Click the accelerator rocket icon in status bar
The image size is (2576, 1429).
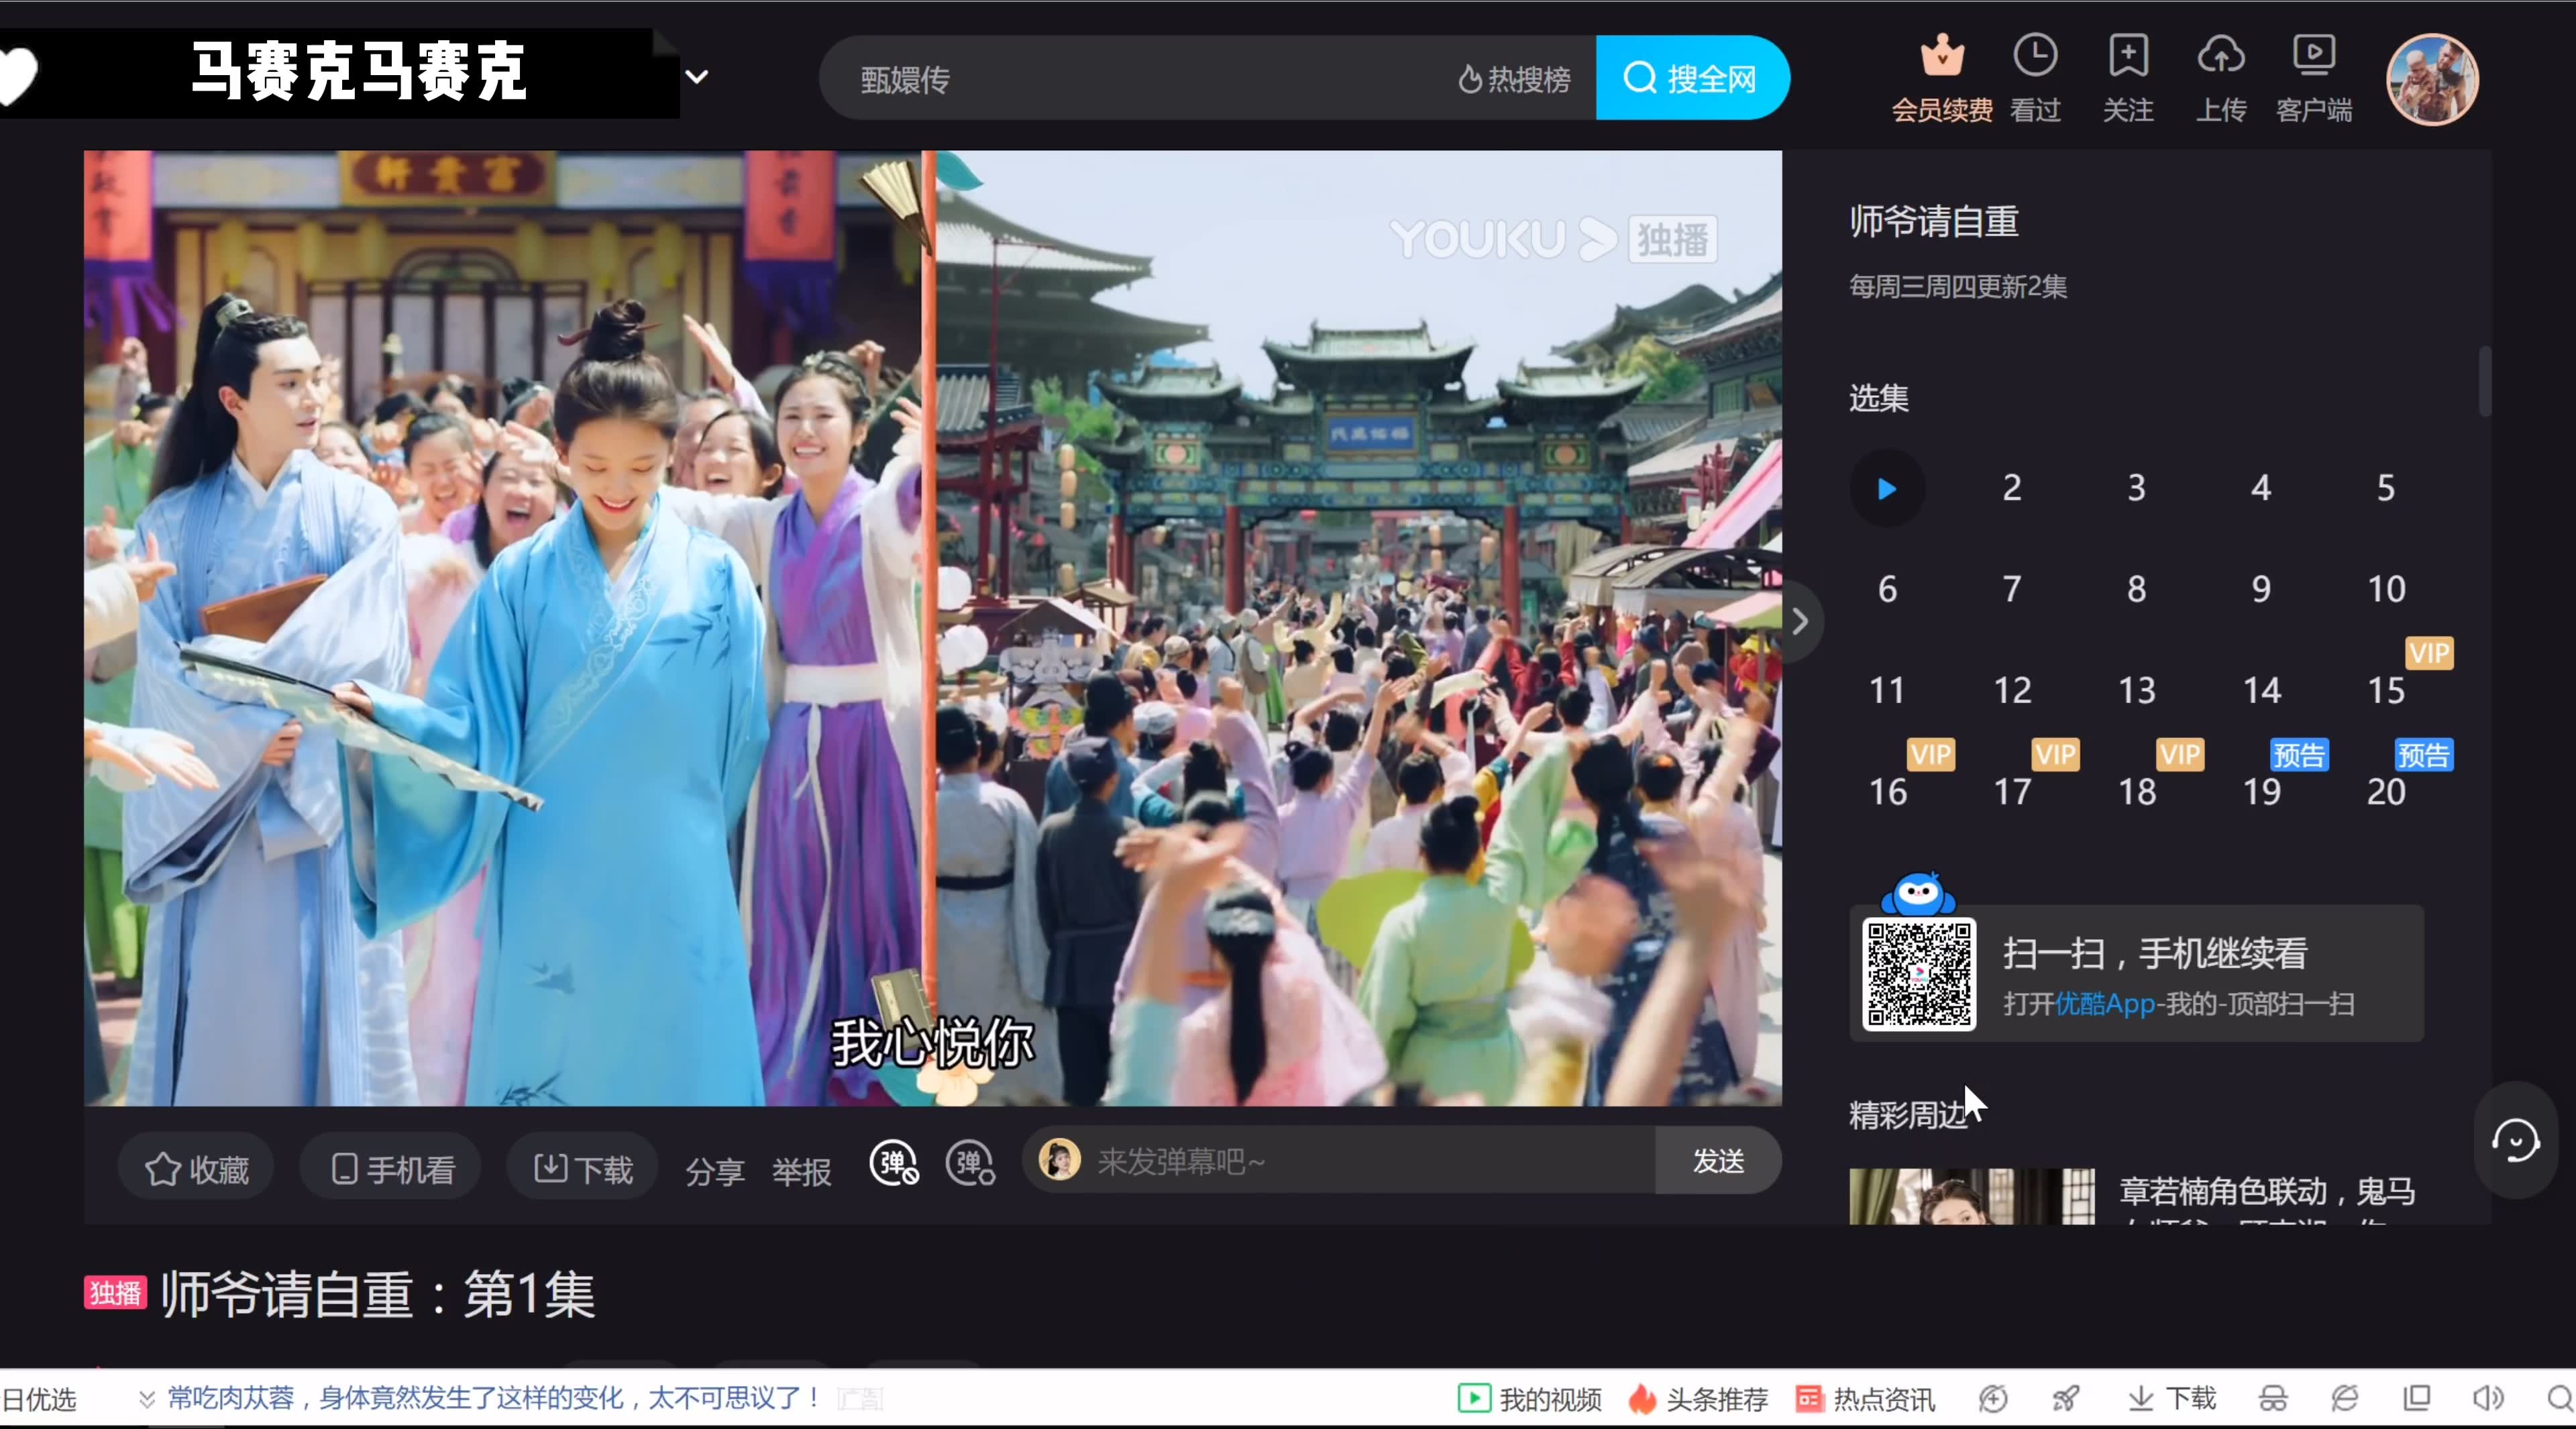click(x=2065, y=1398)
